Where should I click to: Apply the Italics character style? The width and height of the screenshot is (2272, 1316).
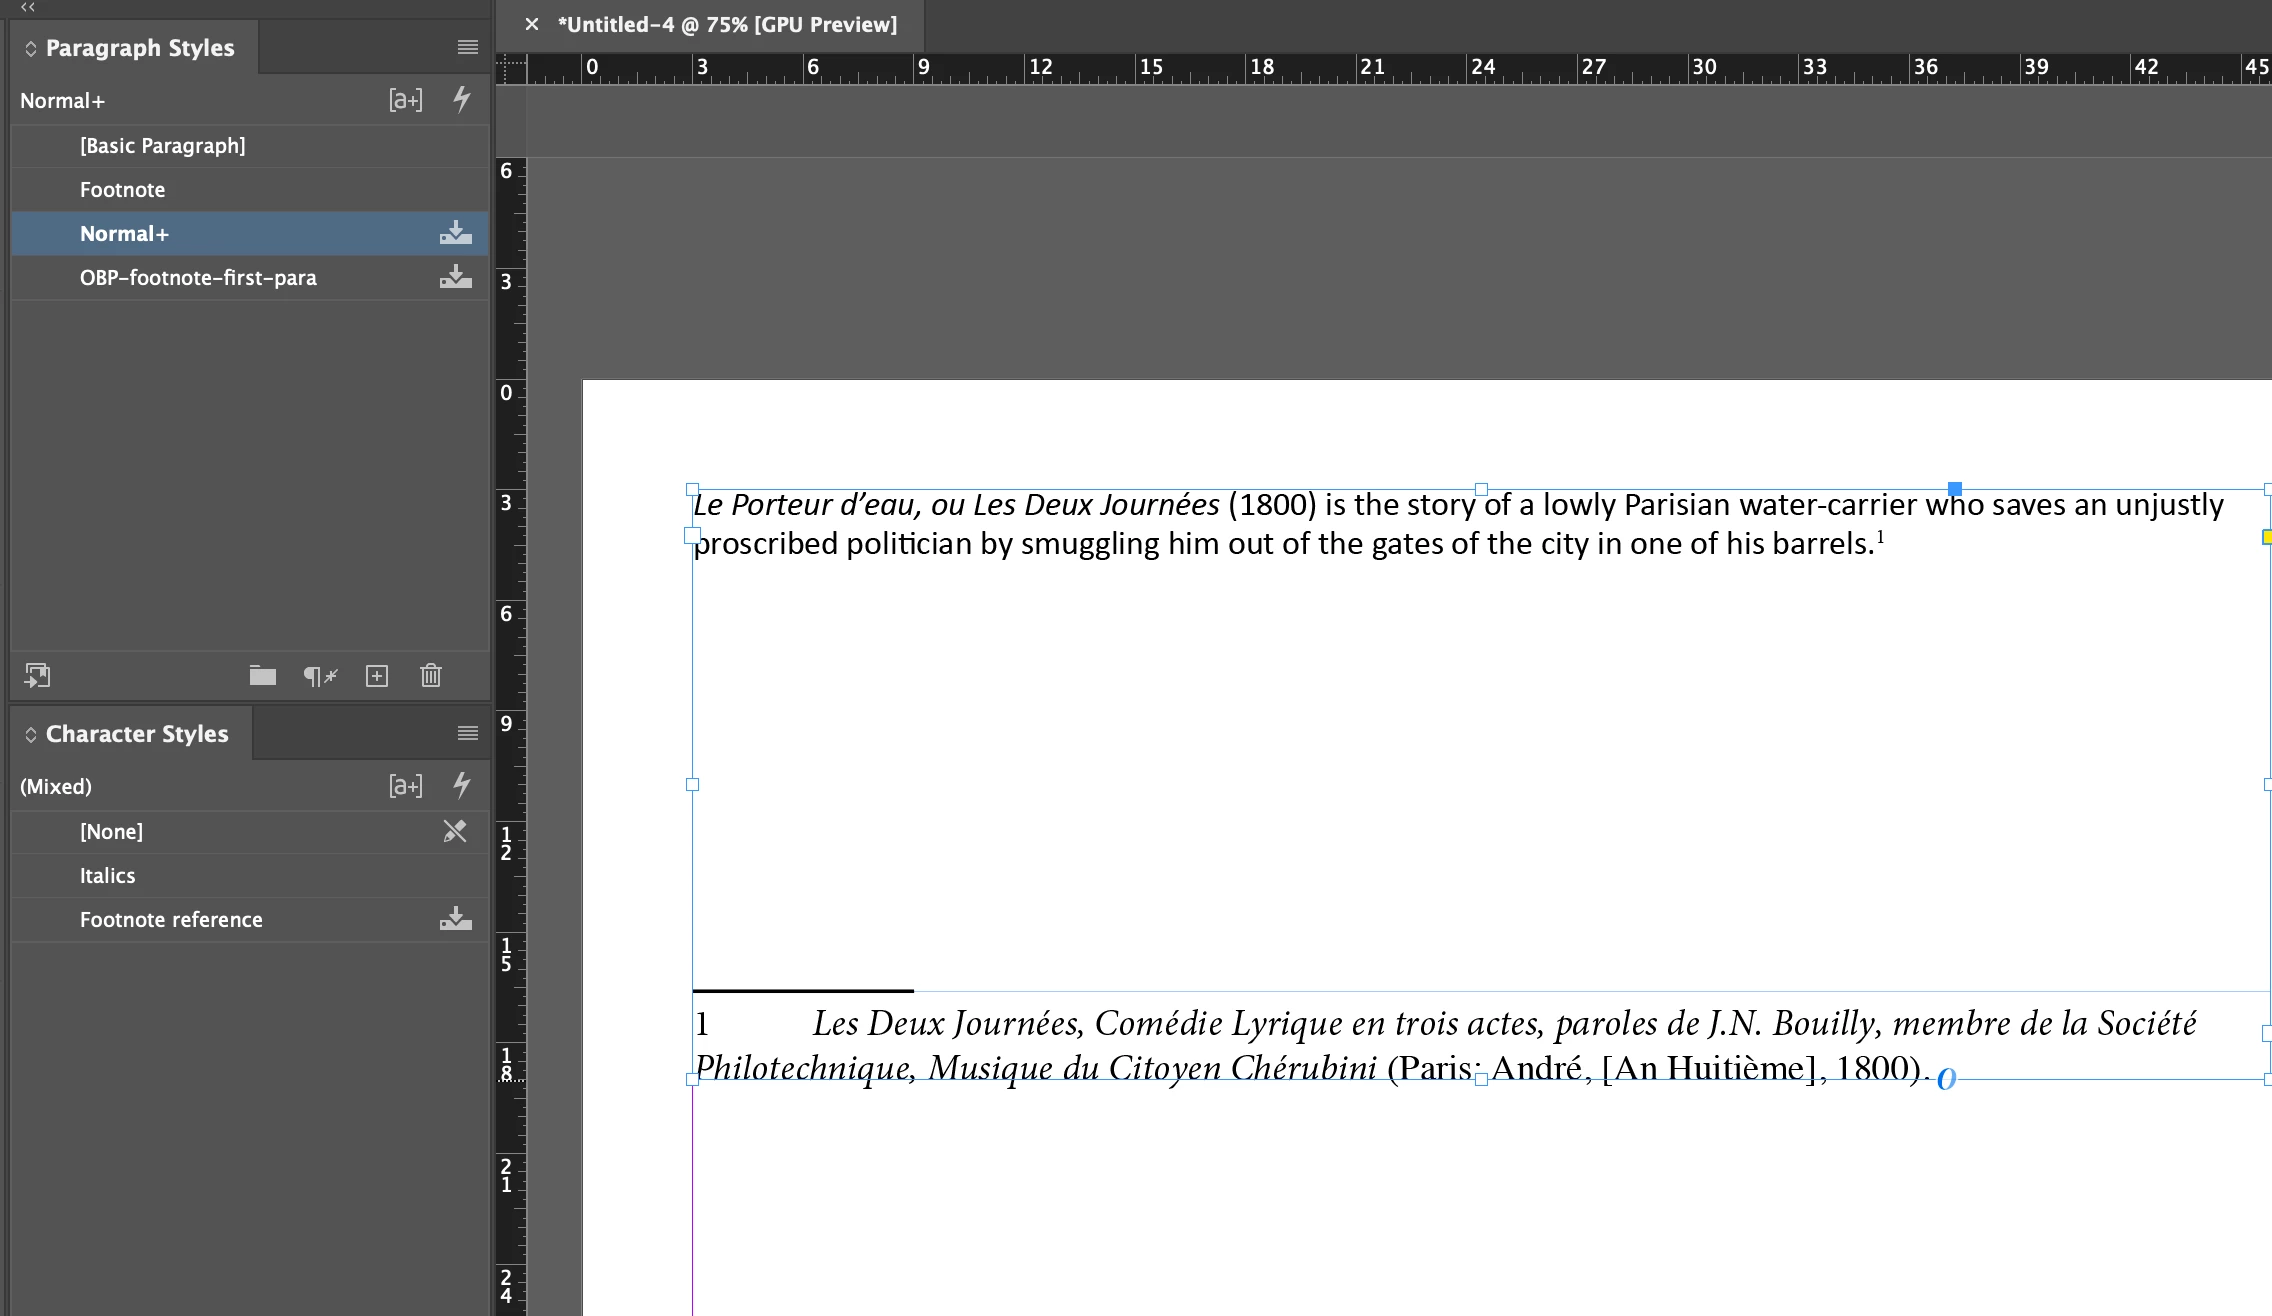(x=107, y=876)
